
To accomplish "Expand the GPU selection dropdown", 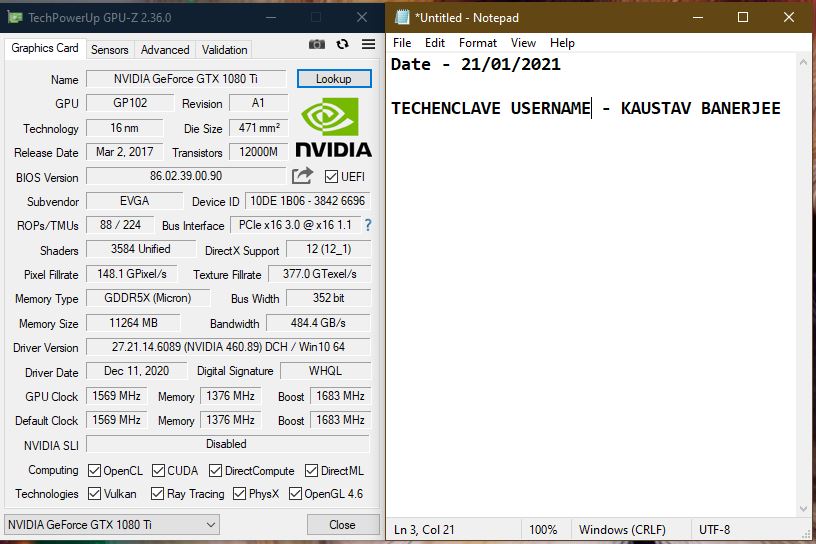I will [x=211, y=525].
